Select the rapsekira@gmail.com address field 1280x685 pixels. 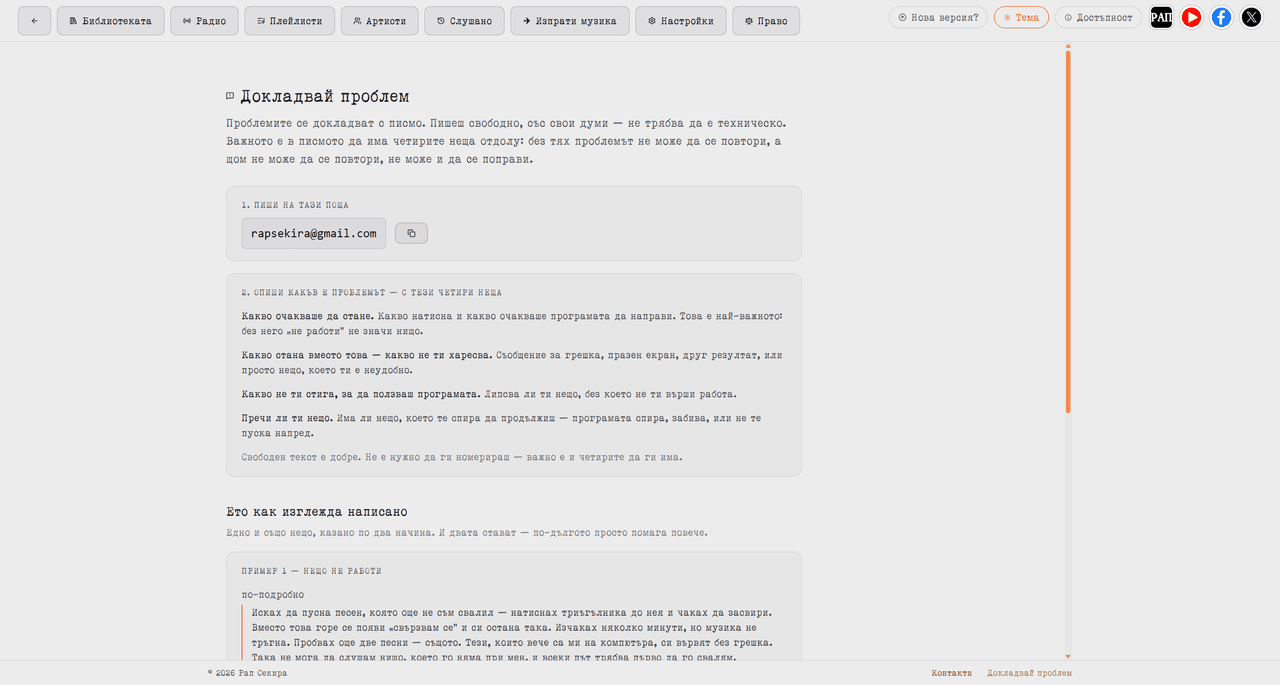point(313,233)
